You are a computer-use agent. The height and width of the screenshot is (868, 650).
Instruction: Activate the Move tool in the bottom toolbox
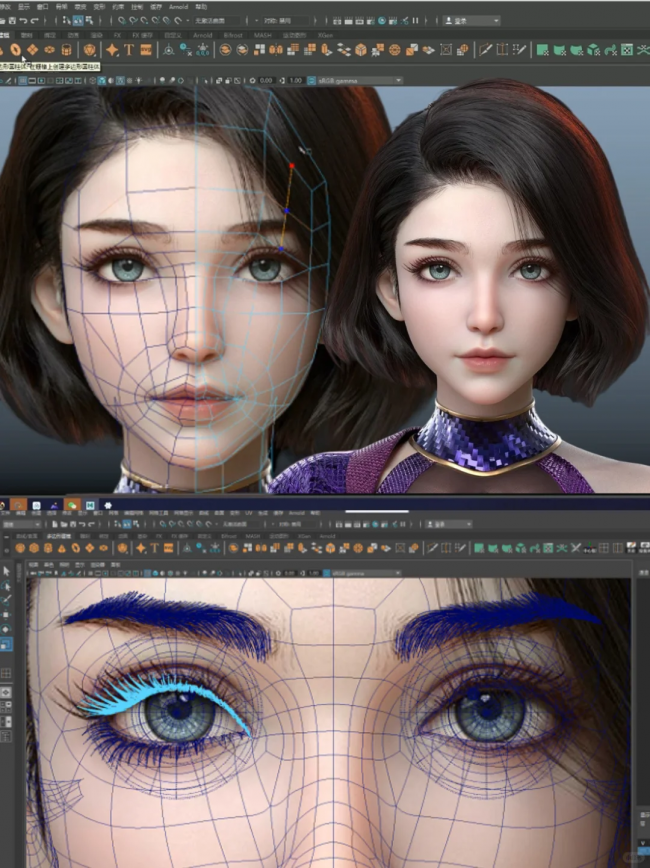click(x=7, y=615)
